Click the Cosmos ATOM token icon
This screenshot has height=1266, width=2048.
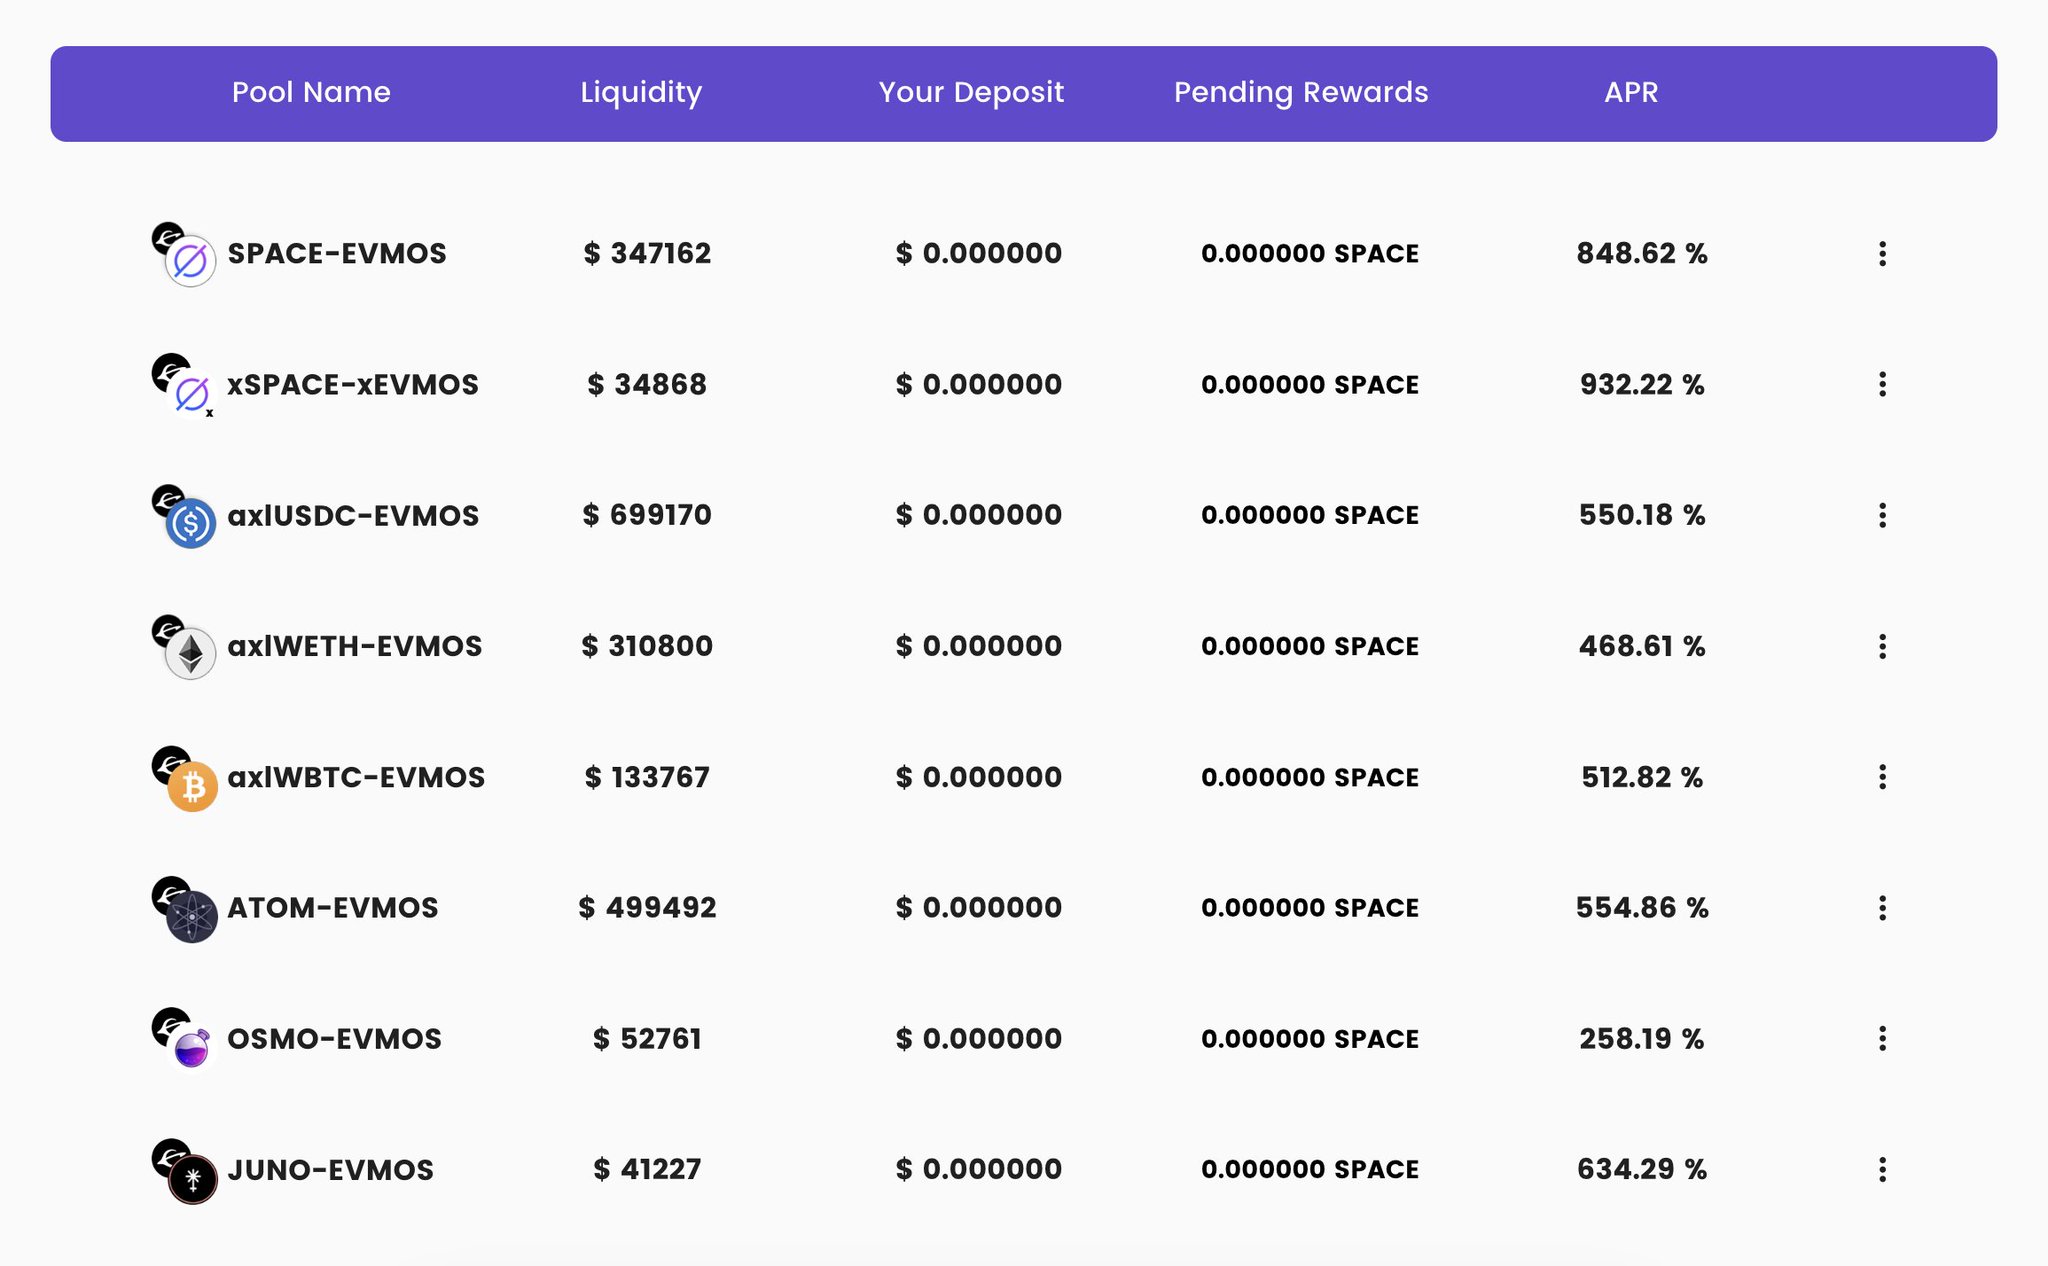click(191, 916)
